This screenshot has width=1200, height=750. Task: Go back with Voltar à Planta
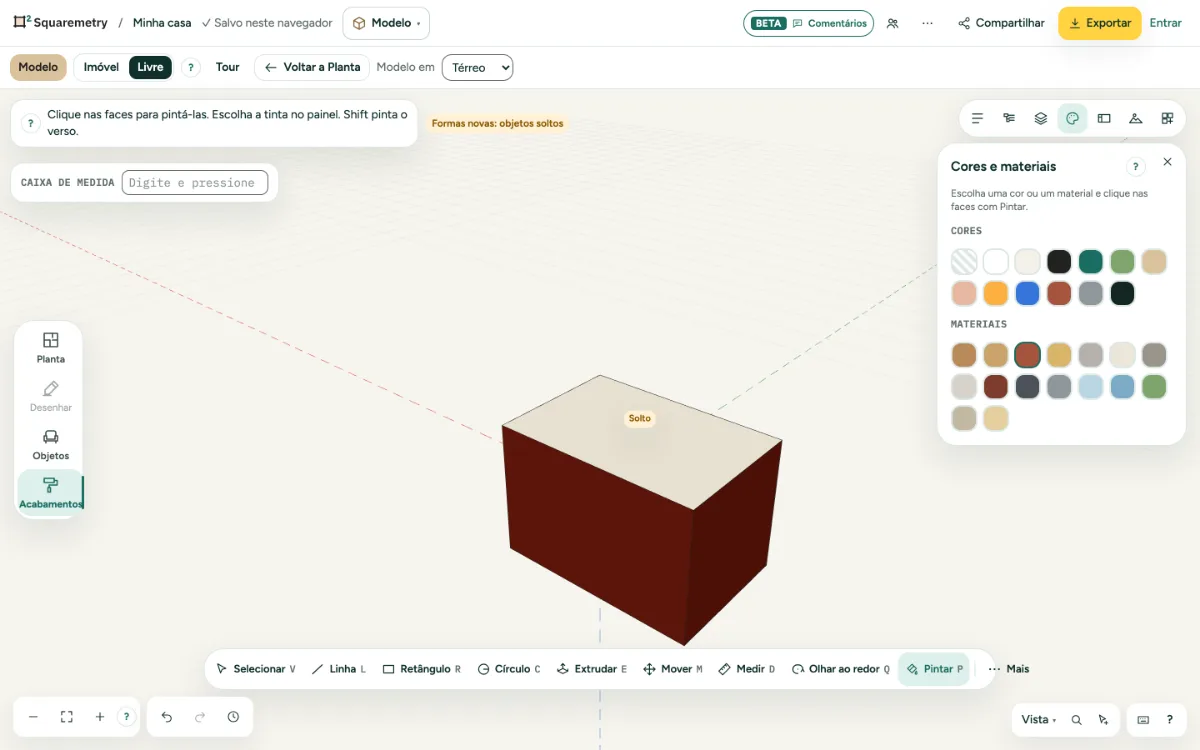tap(312, 67)
